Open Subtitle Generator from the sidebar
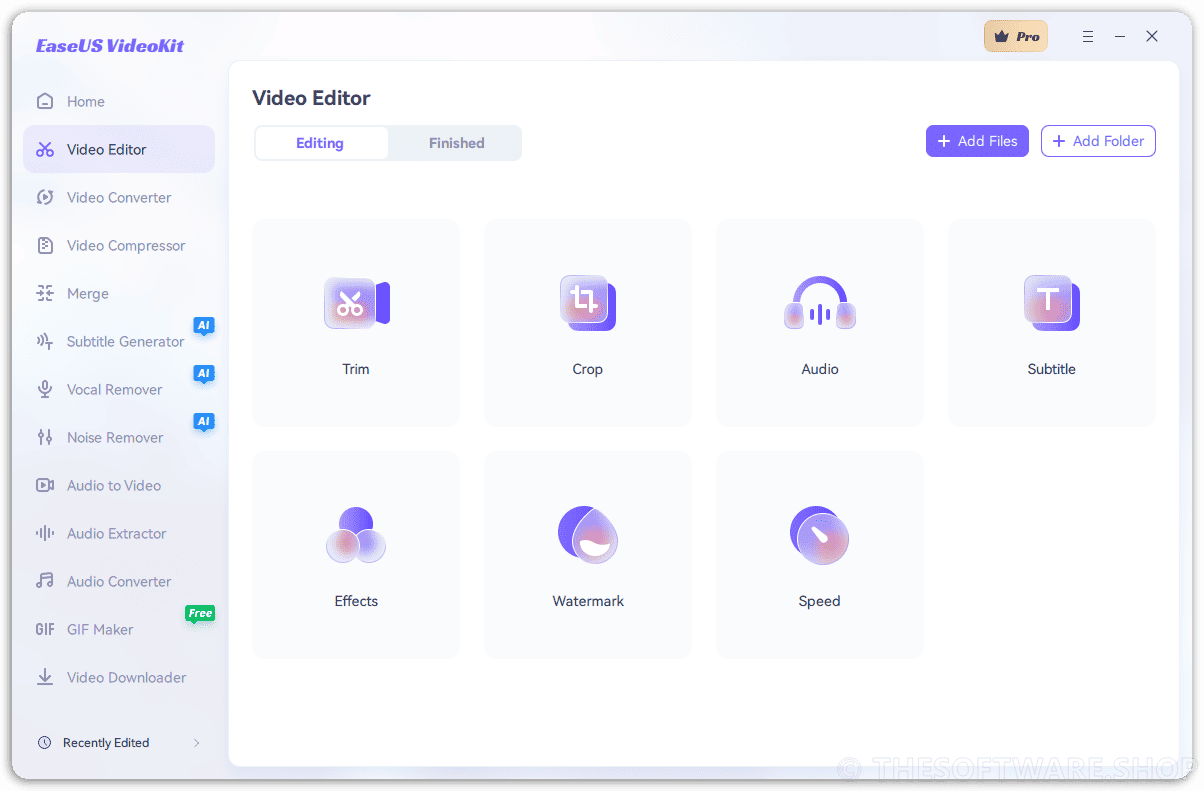The height and width of the screenshot is (791, 1204). click(x=119, y=341)
